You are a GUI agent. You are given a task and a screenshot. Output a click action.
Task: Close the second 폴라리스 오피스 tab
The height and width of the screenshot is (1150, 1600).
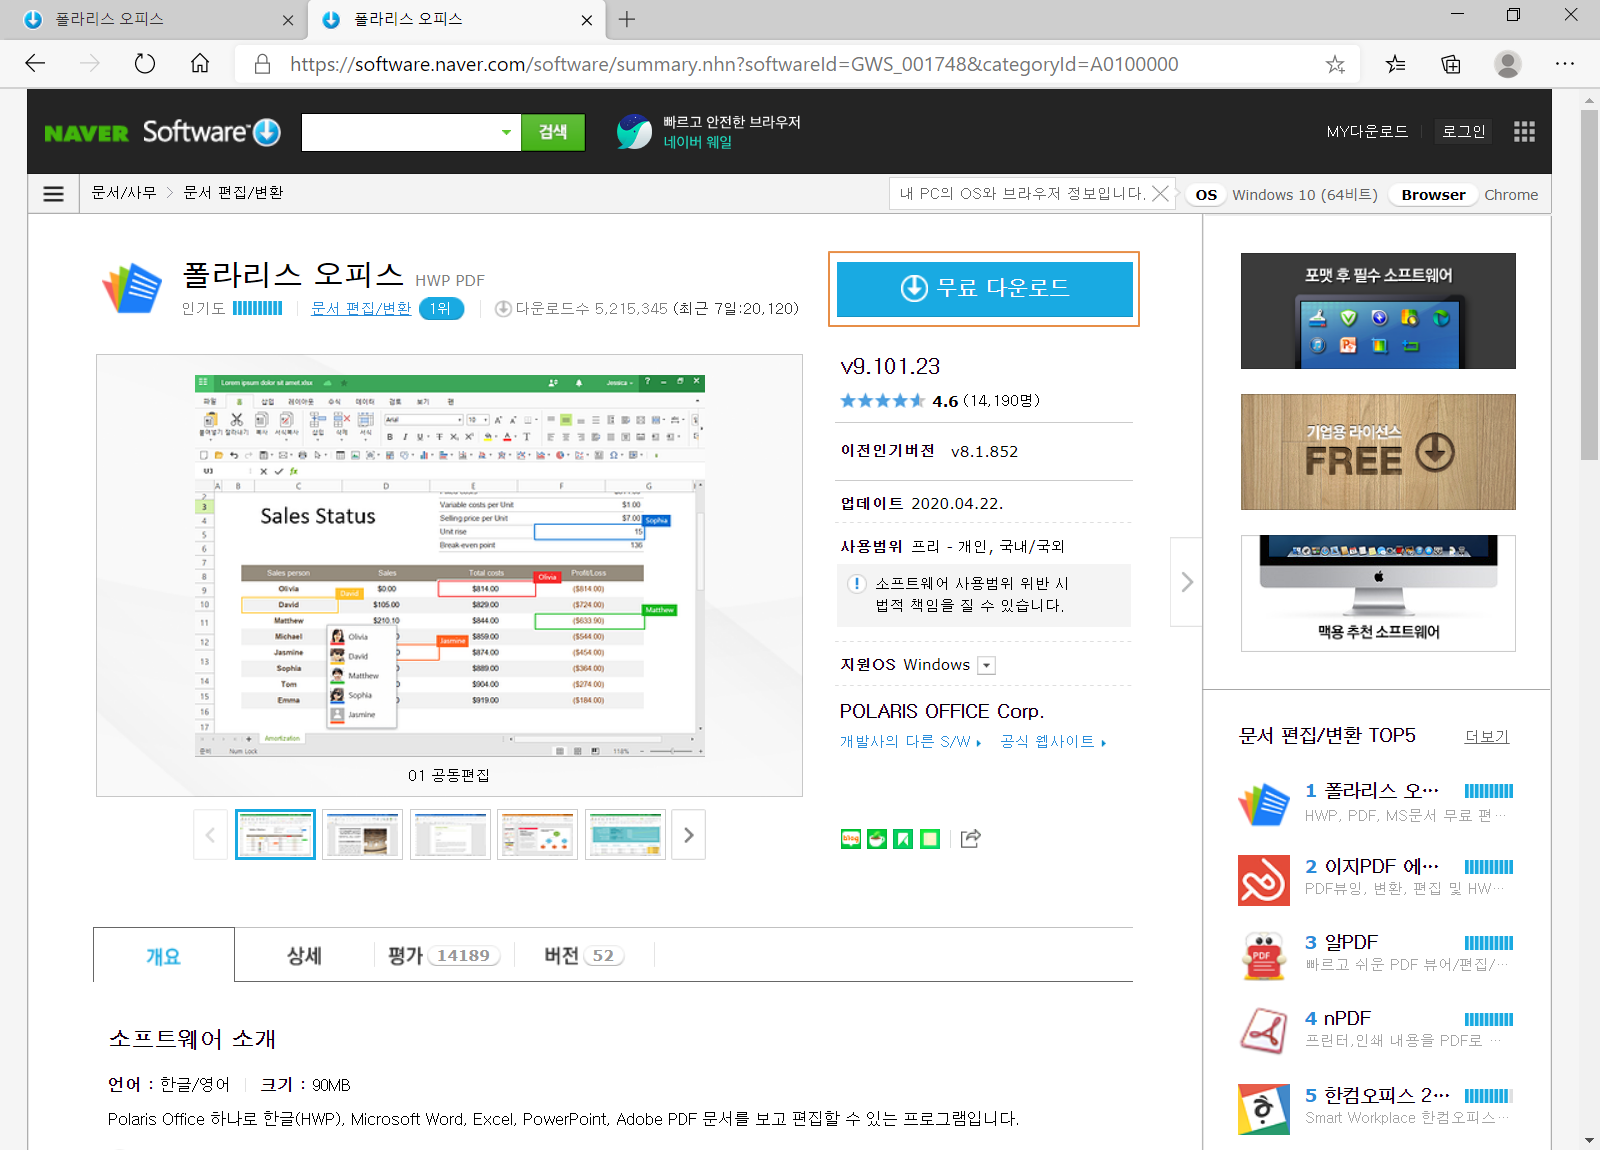[587, 20]
